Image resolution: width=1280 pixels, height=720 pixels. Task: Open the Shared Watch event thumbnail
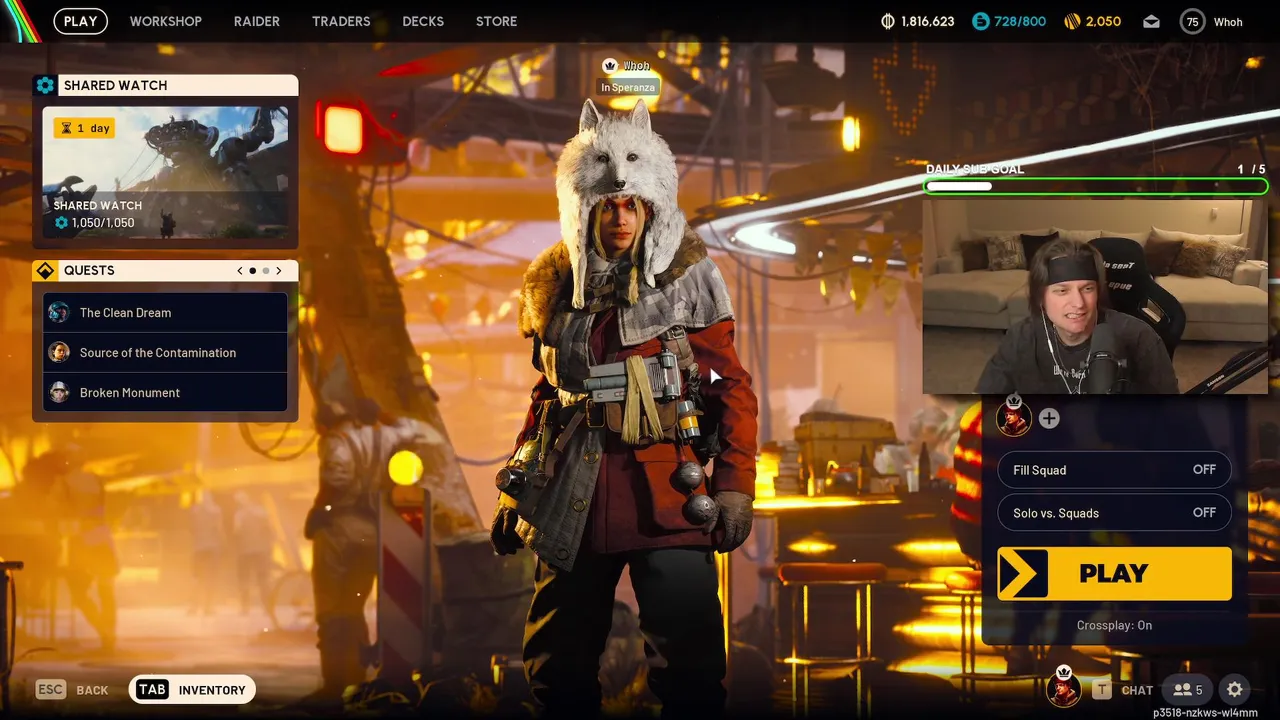pyautogui.click(x=165, y=172)
